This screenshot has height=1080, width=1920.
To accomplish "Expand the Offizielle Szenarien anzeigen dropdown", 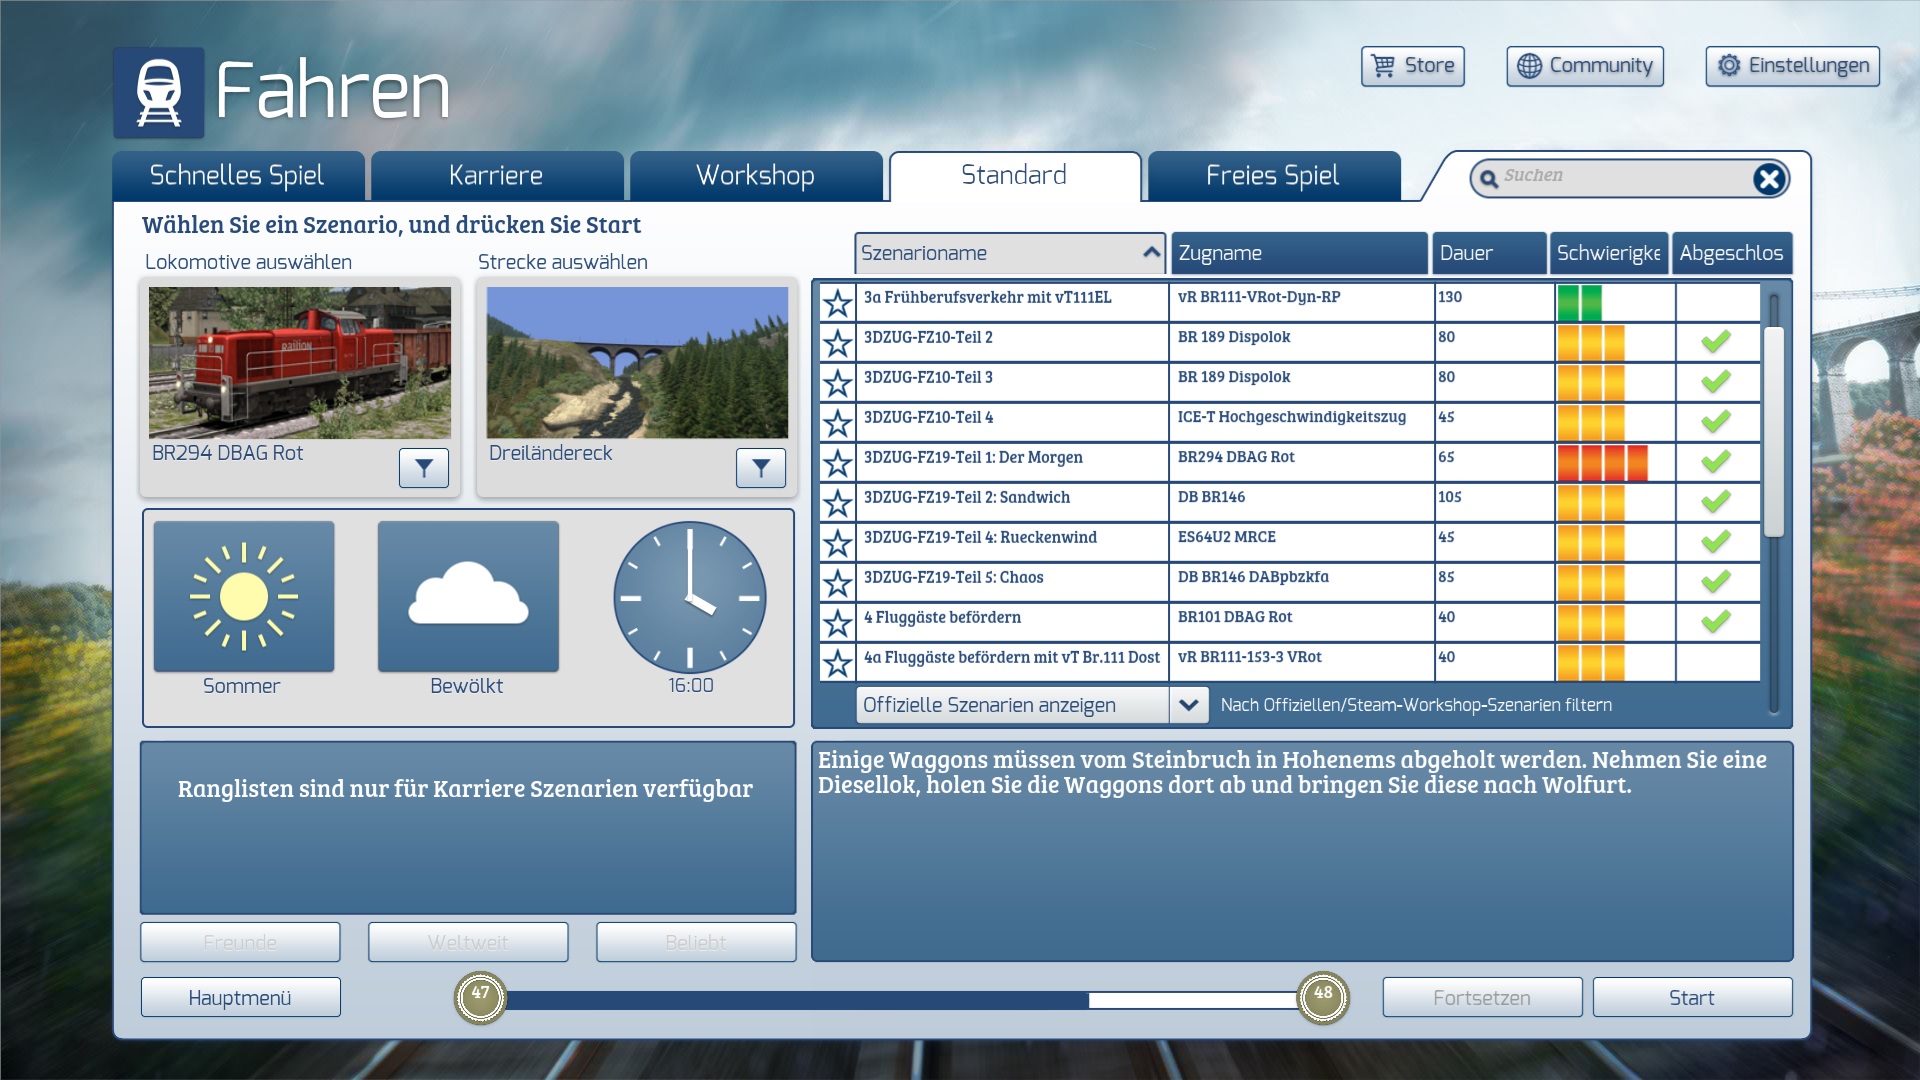I will pos(1188,705).
